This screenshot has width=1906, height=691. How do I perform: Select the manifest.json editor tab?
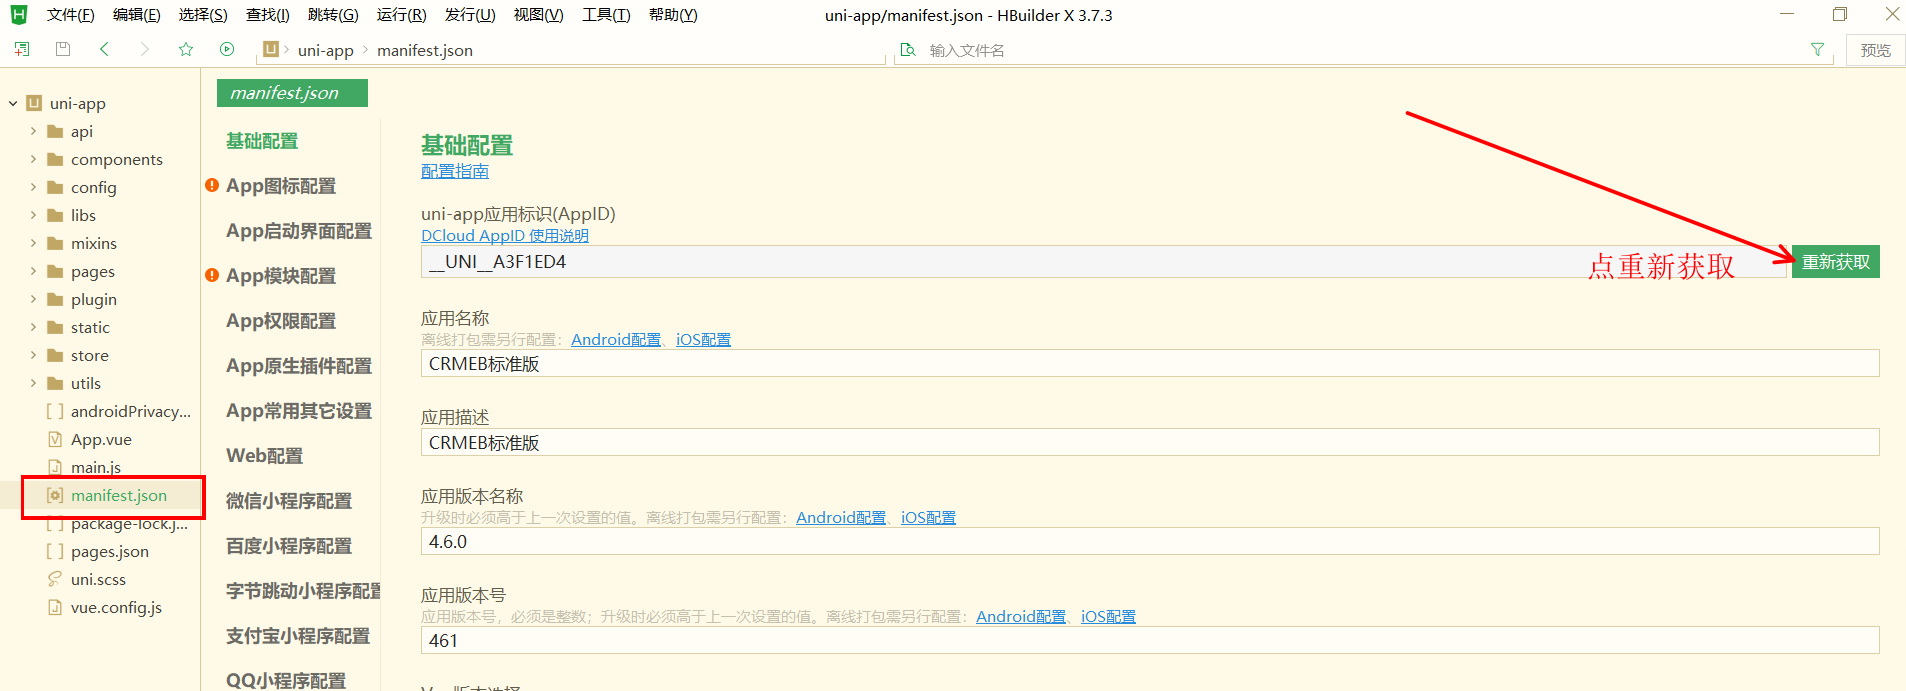(x=292, y=93)
